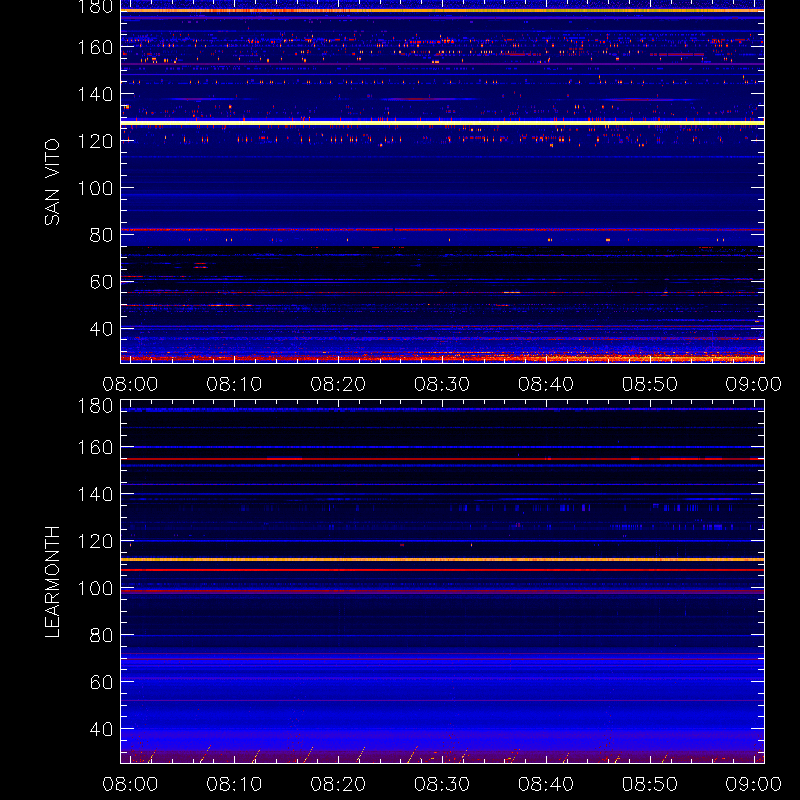Viewport: 800px width, 800px height.
Task: Select the 120 tick label on SAN VITO plot
Action: pyautogui.click(x=95, y=141)
